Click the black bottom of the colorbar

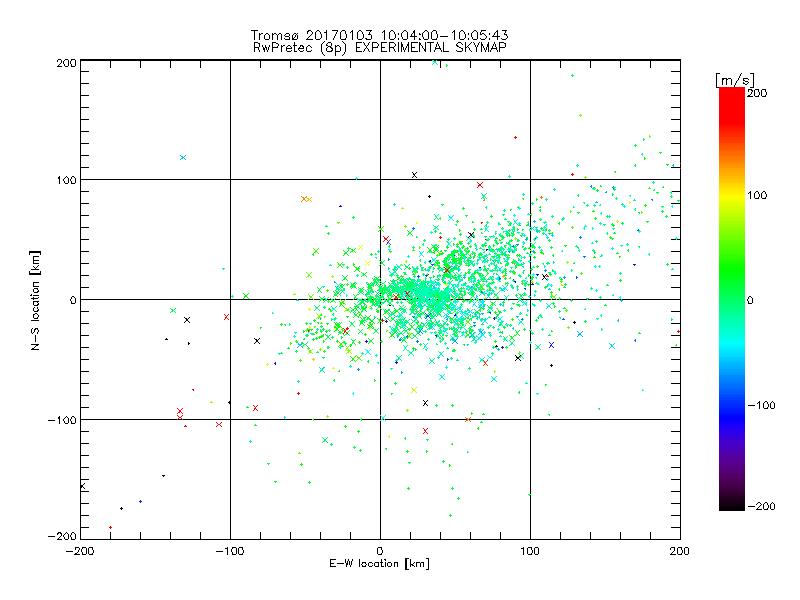(732, 503)
